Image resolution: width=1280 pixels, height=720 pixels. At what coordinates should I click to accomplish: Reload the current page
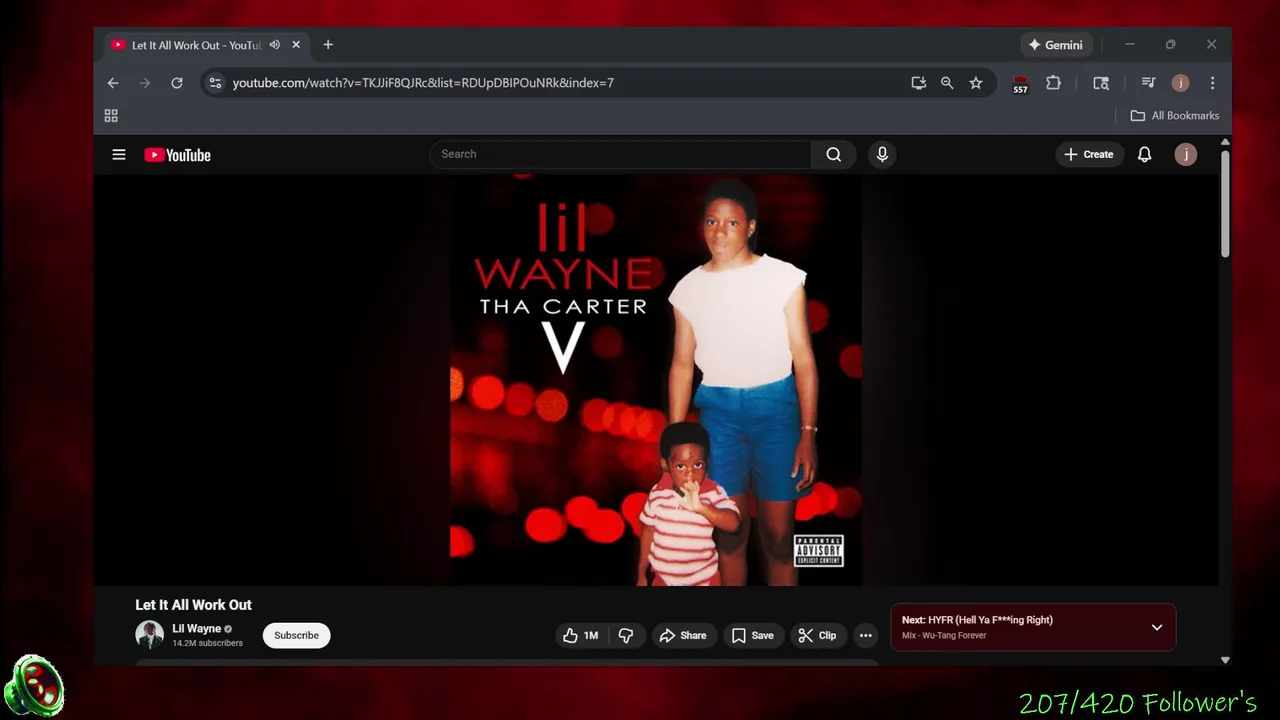177,83
